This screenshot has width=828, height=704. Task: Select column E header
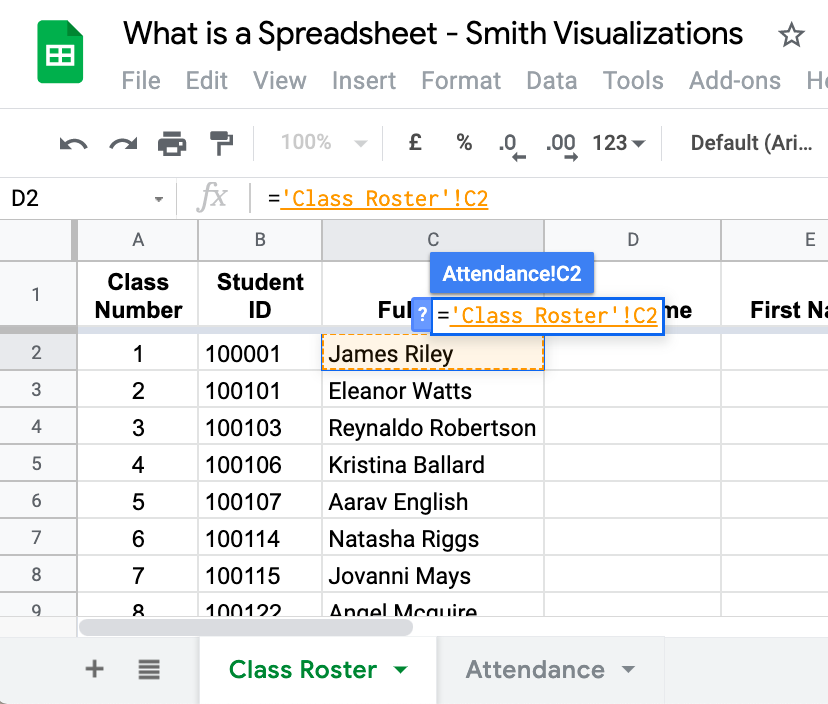click(775, 240)
